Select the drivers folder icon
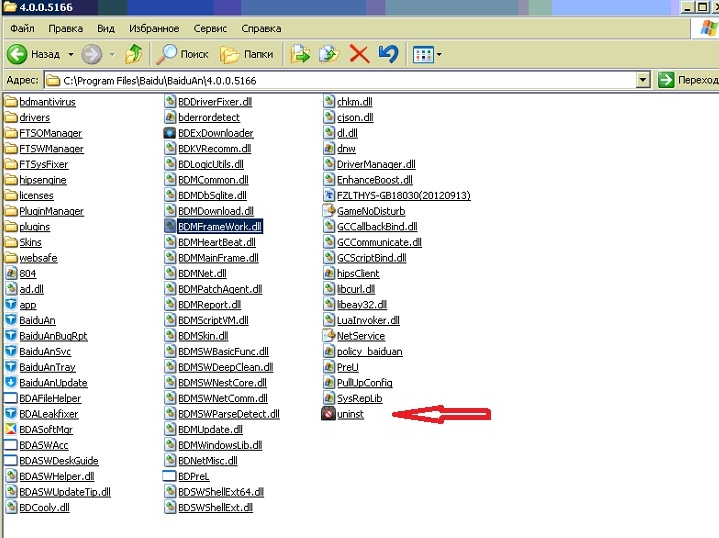719x538 pixels. tap(11, 117)
